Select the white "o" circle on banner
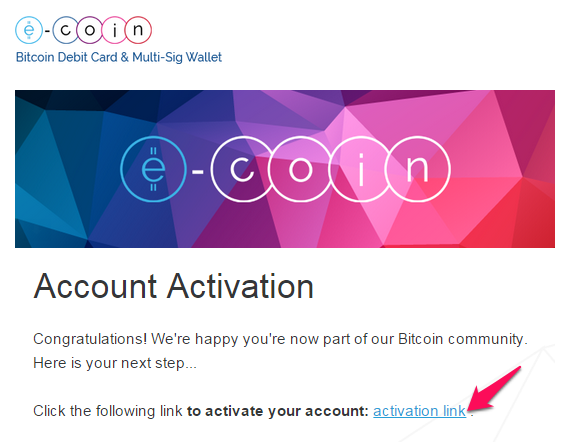The width and height of the screenshot is (569, 442). pyautogui.click(x=301, y=169)
